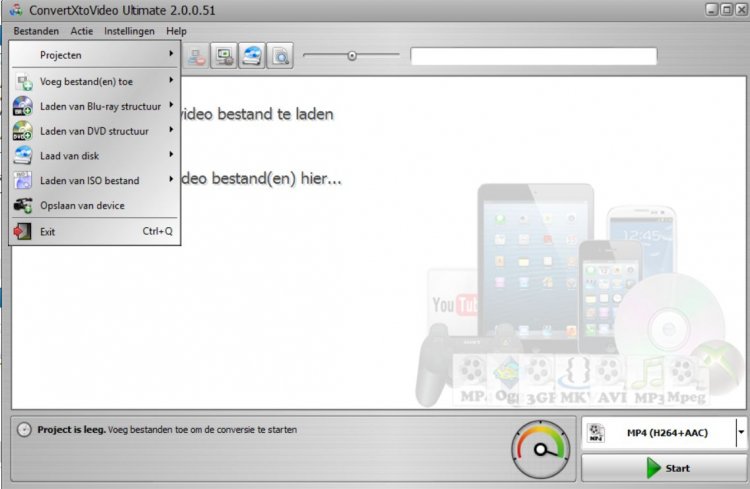The height and width of the screenshot is (489, 750).
Task: Click the ISO file icon in the menu
Action: tap(22, 181)
